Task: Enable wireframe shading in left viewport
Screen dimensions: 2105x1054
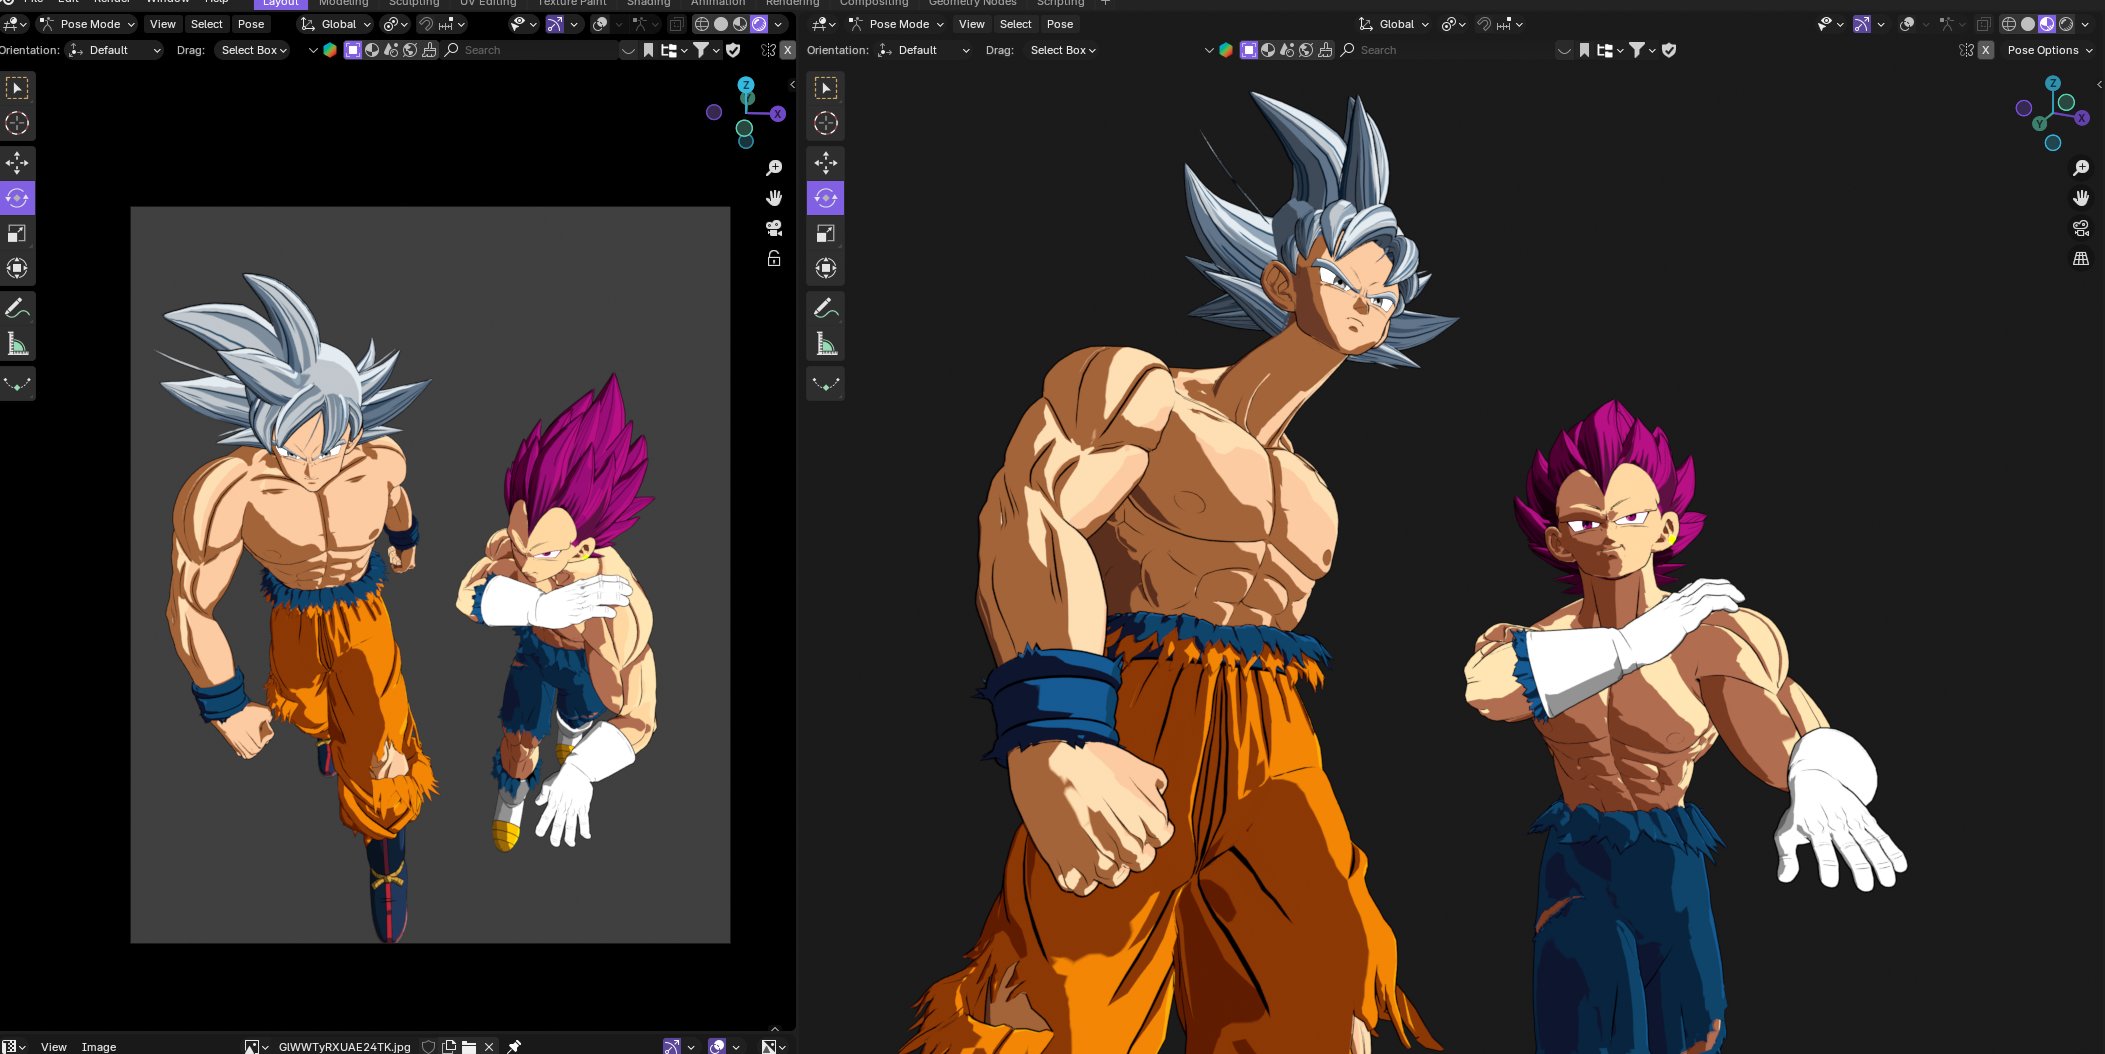Action: pyautogui.click(x=702, y=24)
